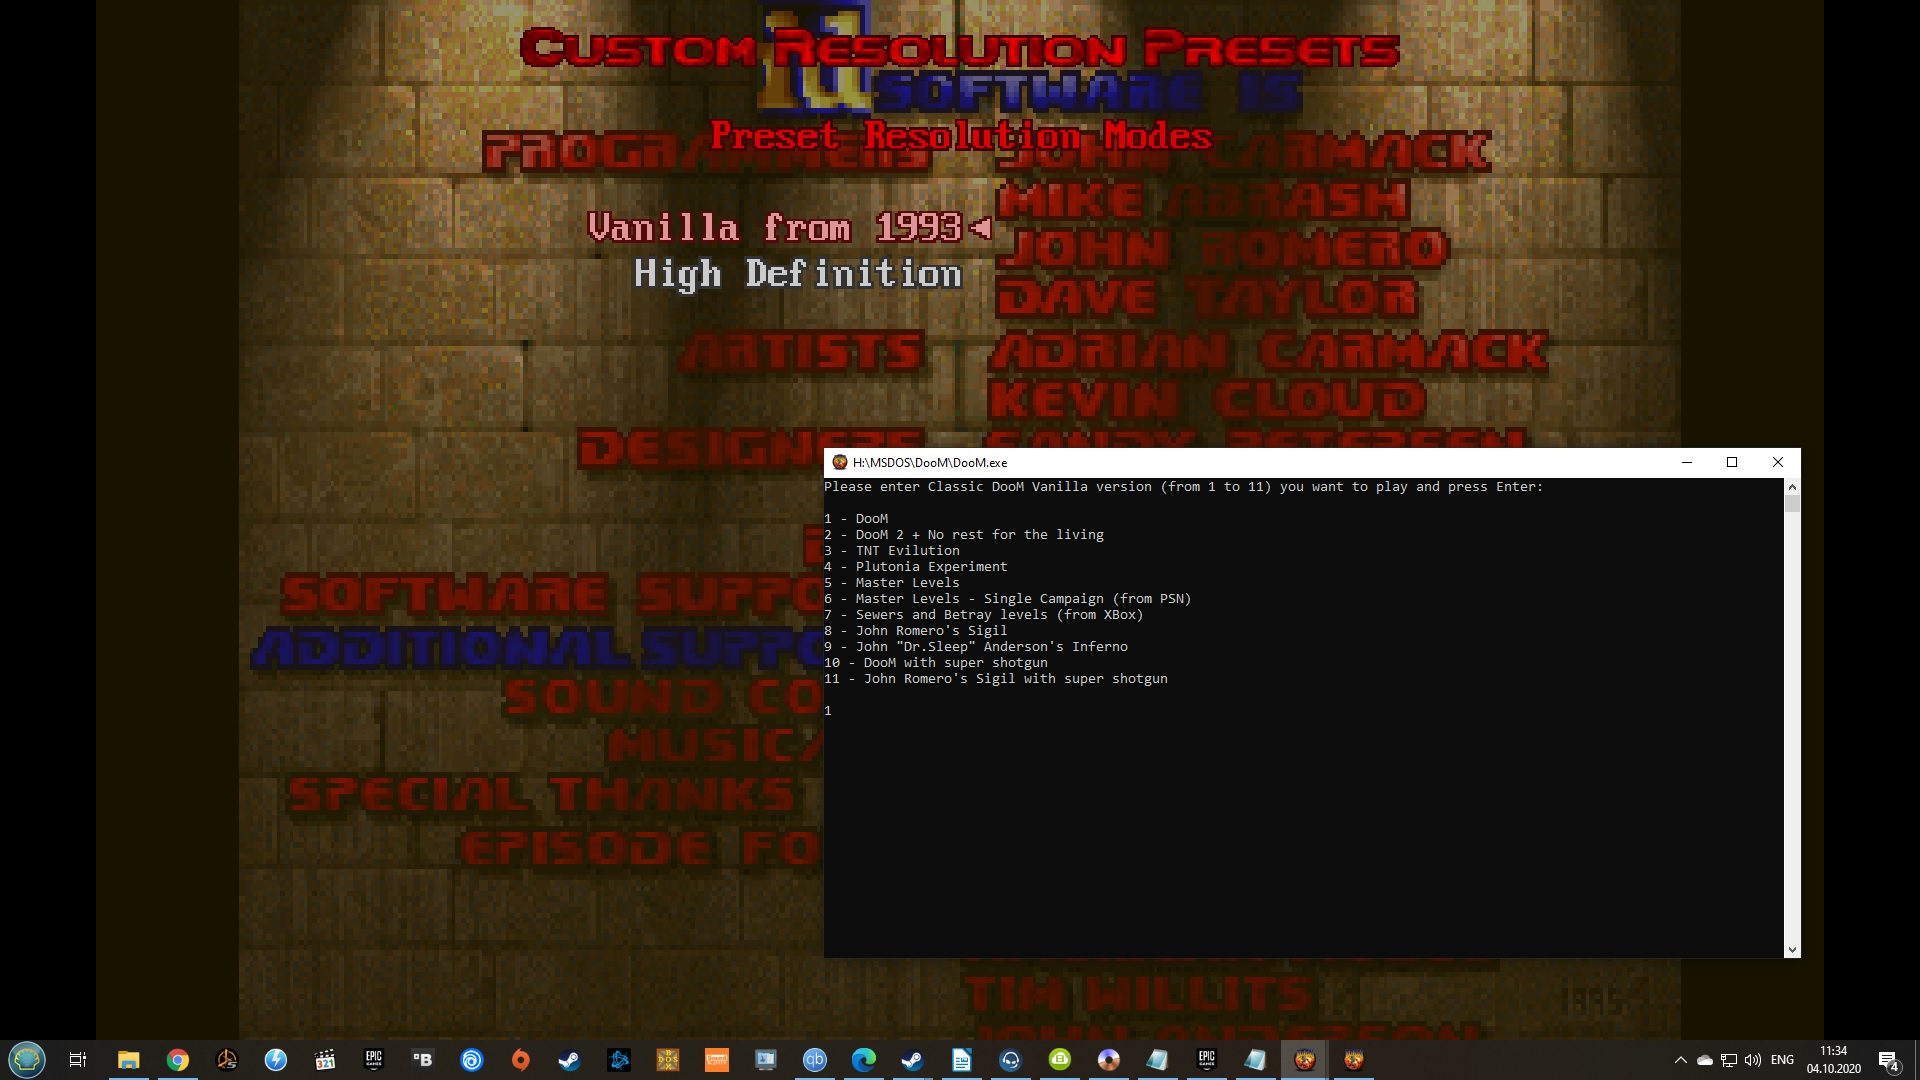Open the volume control in tray
Screen dimensions: 1920x1080
pyautogui.click(x=1753, y=1060)
